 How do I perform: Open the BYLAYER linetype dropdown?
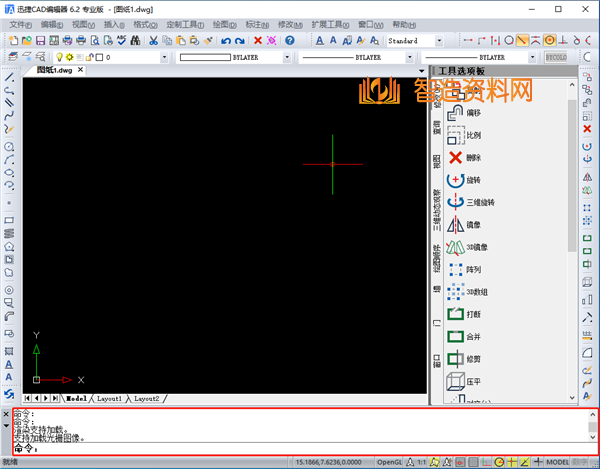coord(409,58)
